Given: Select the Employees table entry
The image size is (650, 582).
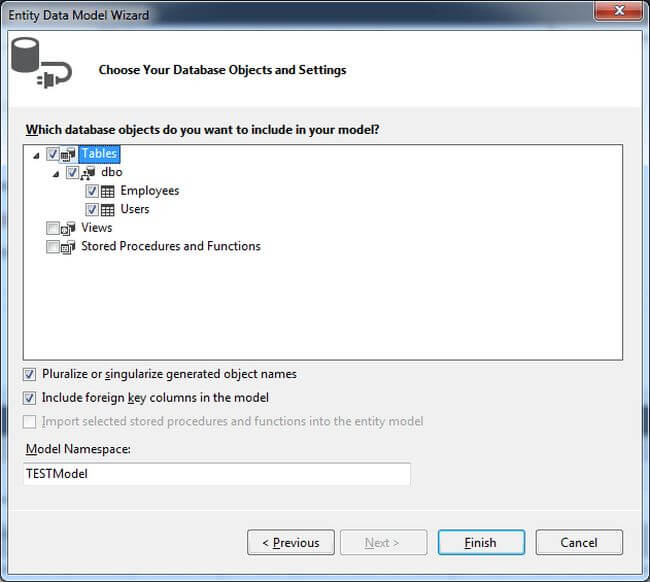Looking at the screenshot, I should click(150, 191).
